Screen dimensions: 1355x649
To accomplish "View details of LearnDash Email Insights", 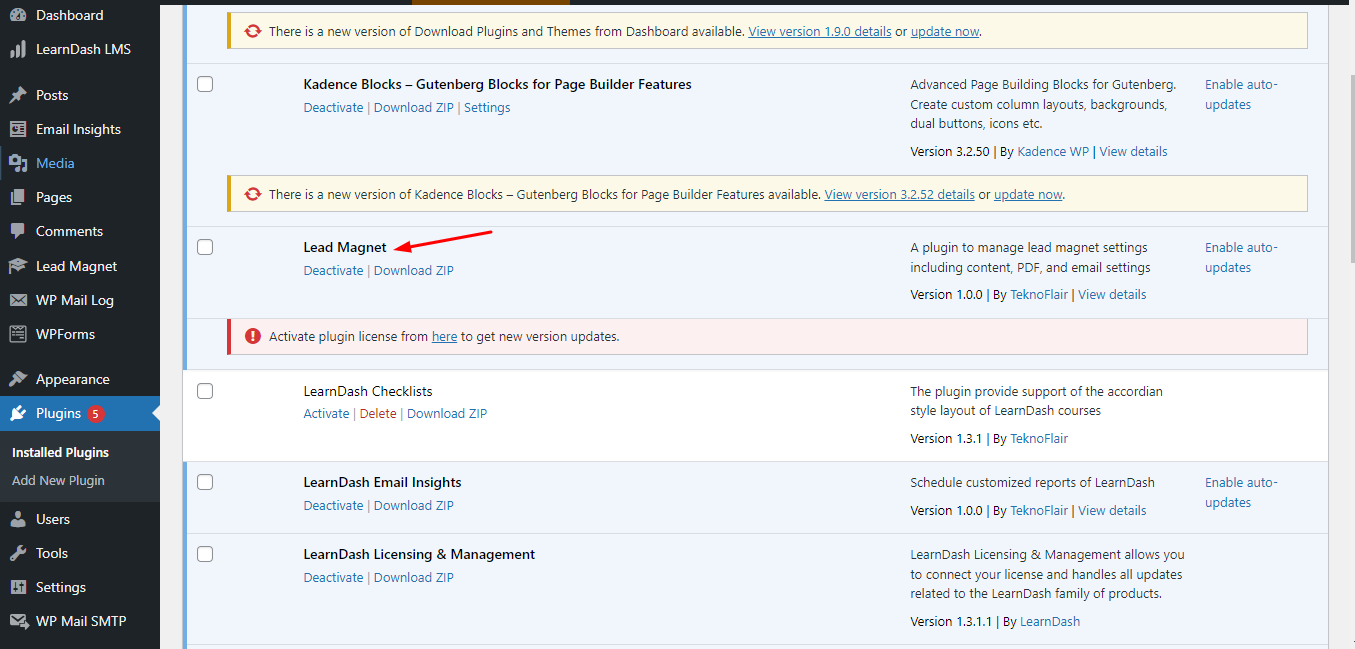I will pos(1112,510).
